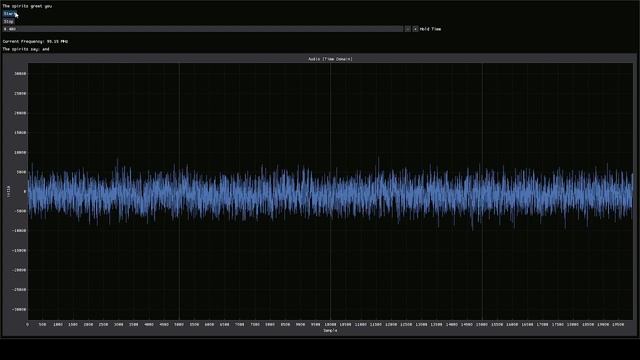This screenshot has width=640, height=360.
Task: Click 'The spirits greet you' text
Action: (27, 6)
